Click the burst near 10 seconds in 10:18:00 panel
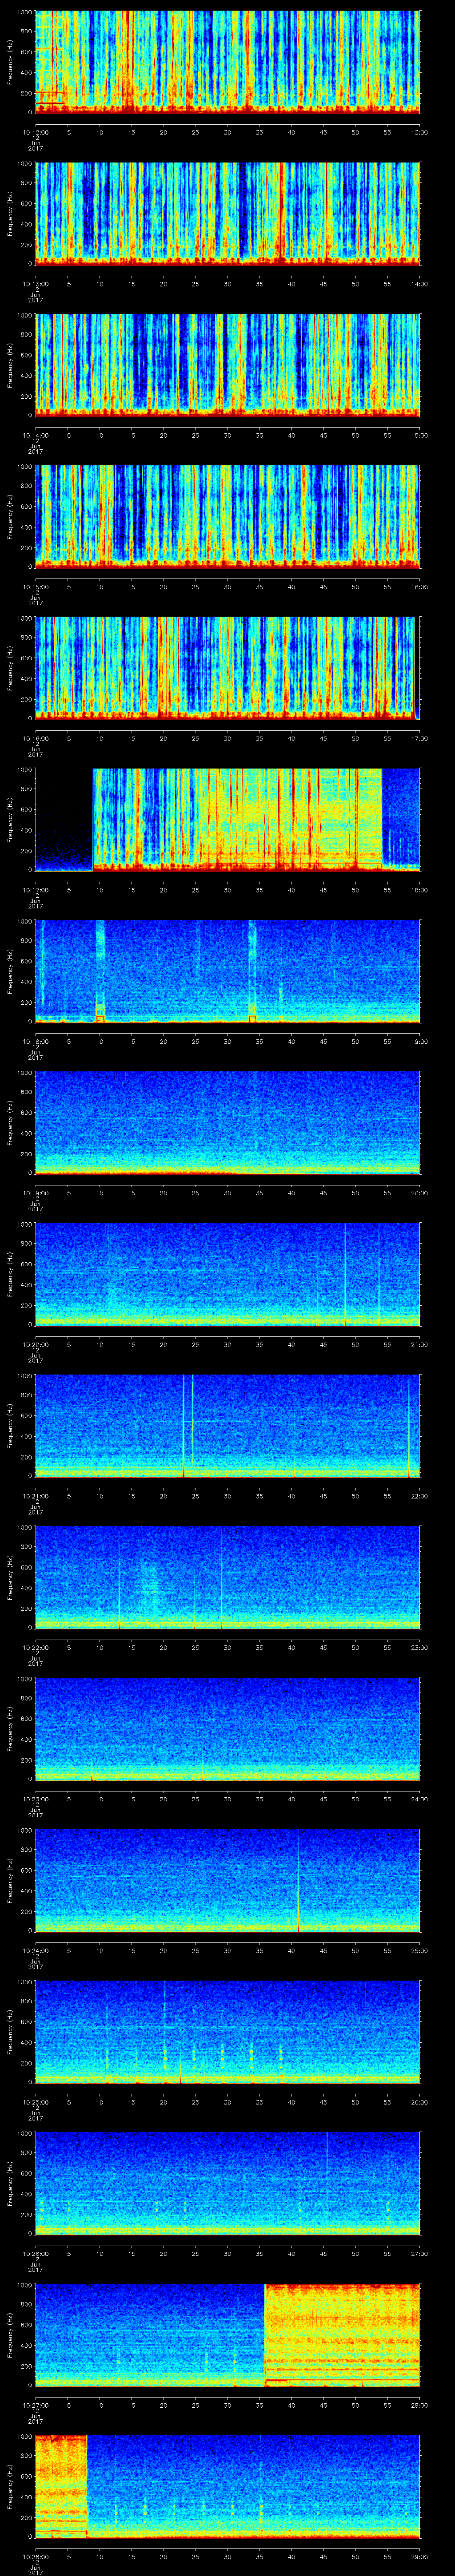455x2576 pixels. (100, 970)
